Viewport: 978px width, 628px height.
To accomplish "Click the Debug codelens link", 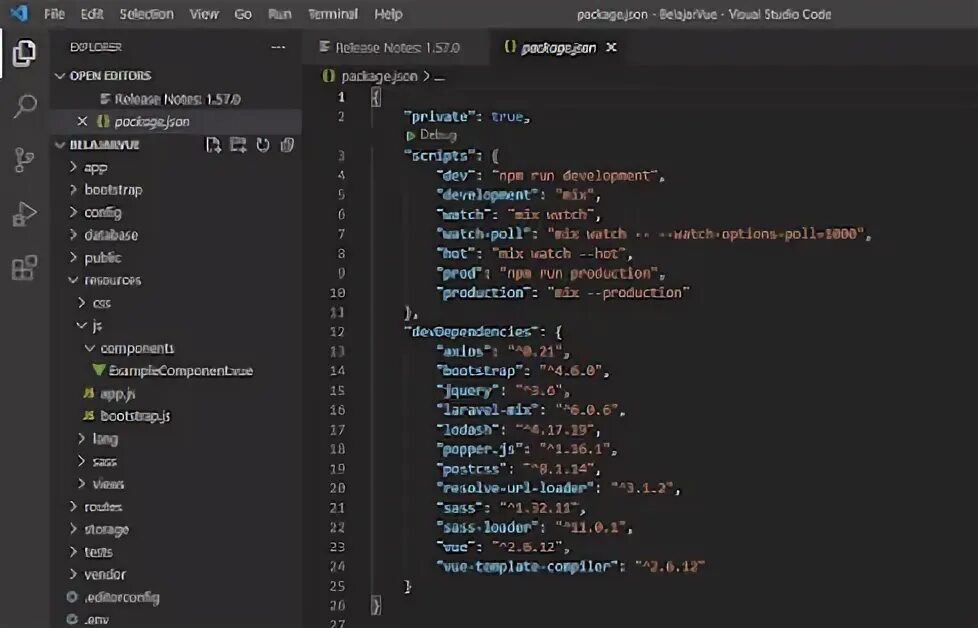I will tap(438, 135).
